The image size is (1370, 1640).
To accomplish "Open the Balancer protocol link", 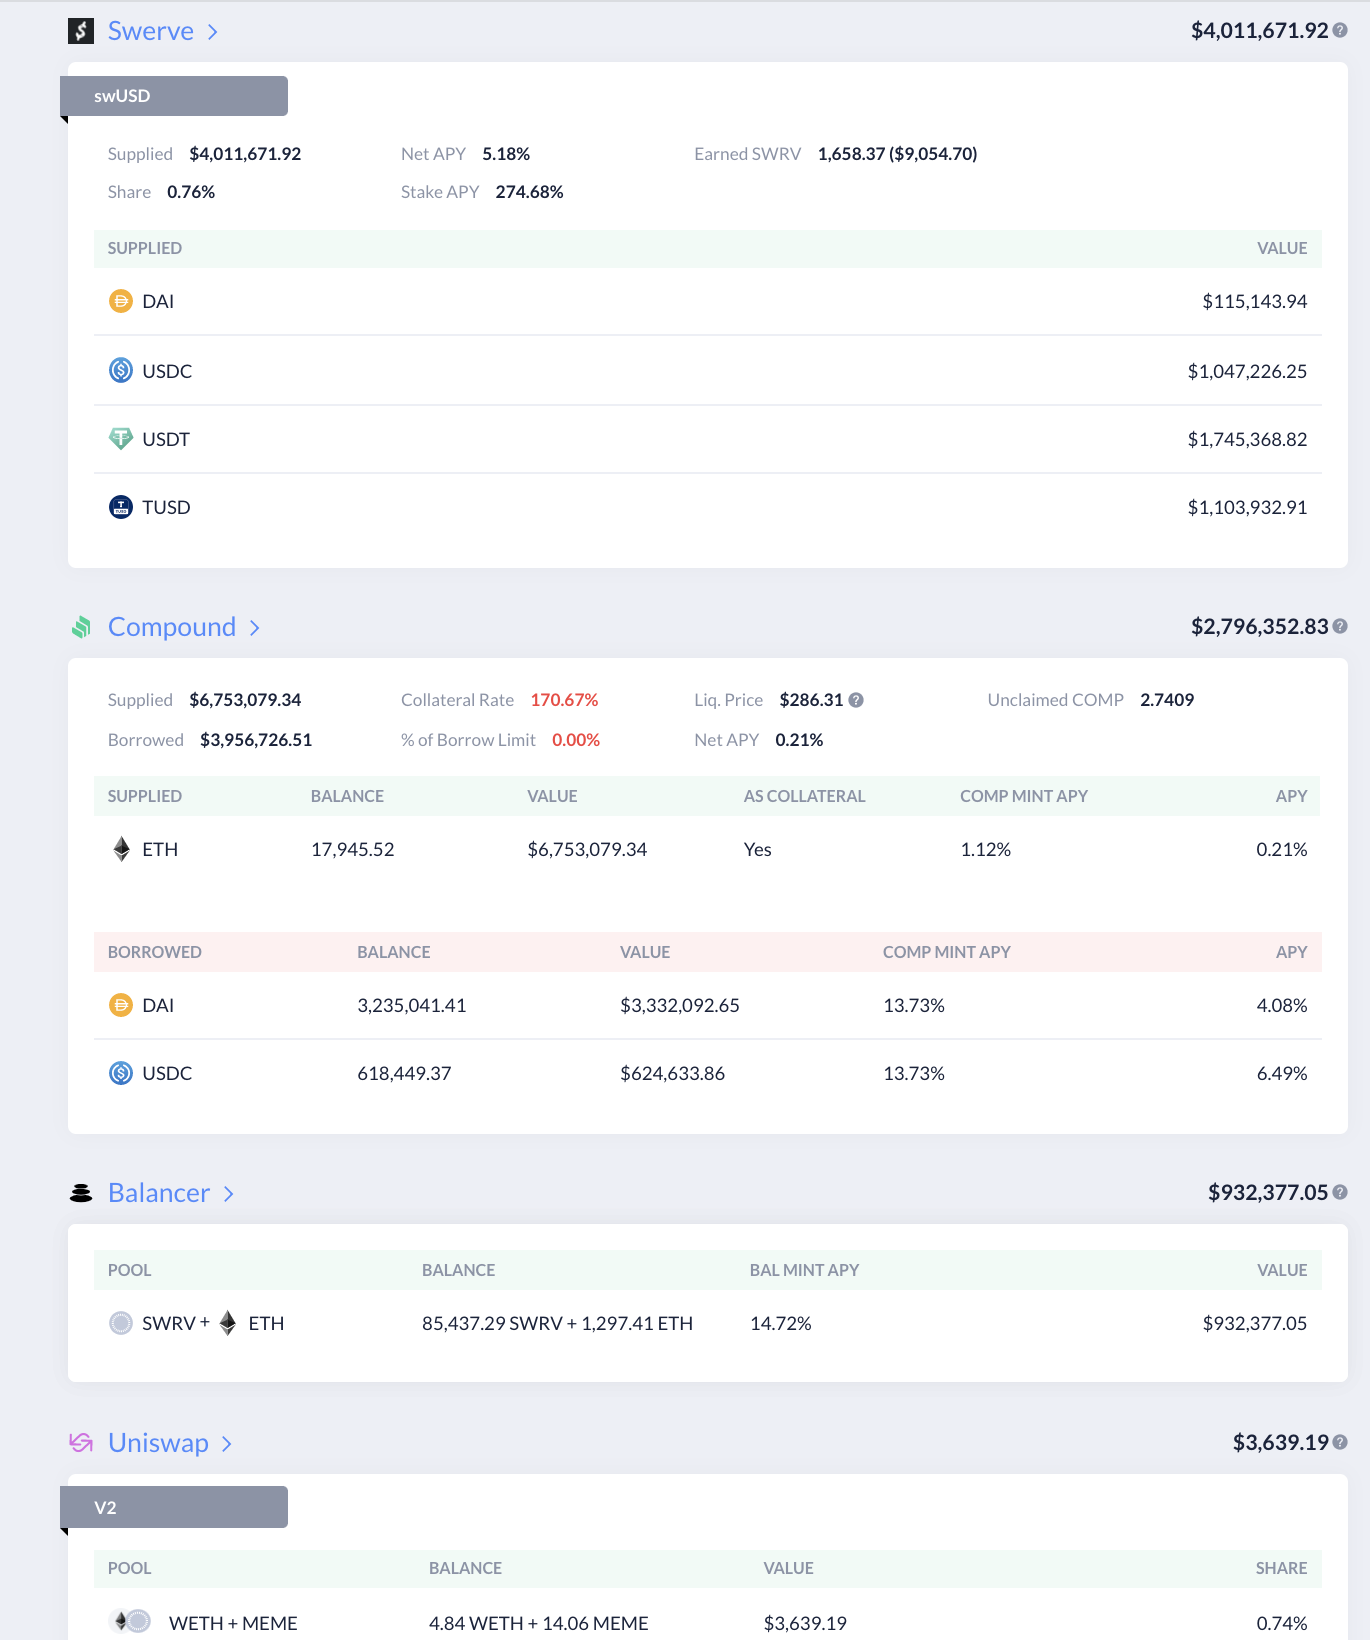I will click(159, 1193).
